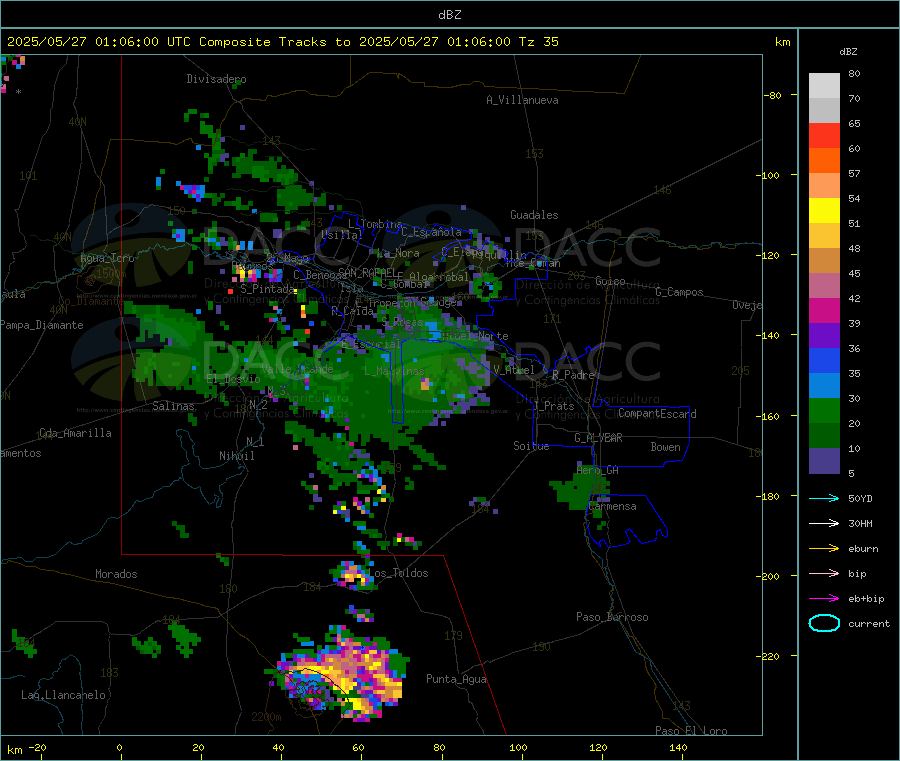Image resolution: width=900 pixels, height=761 pixels.
Task: Click the 'CompartEscard' map label
Action: pos(657,413)
